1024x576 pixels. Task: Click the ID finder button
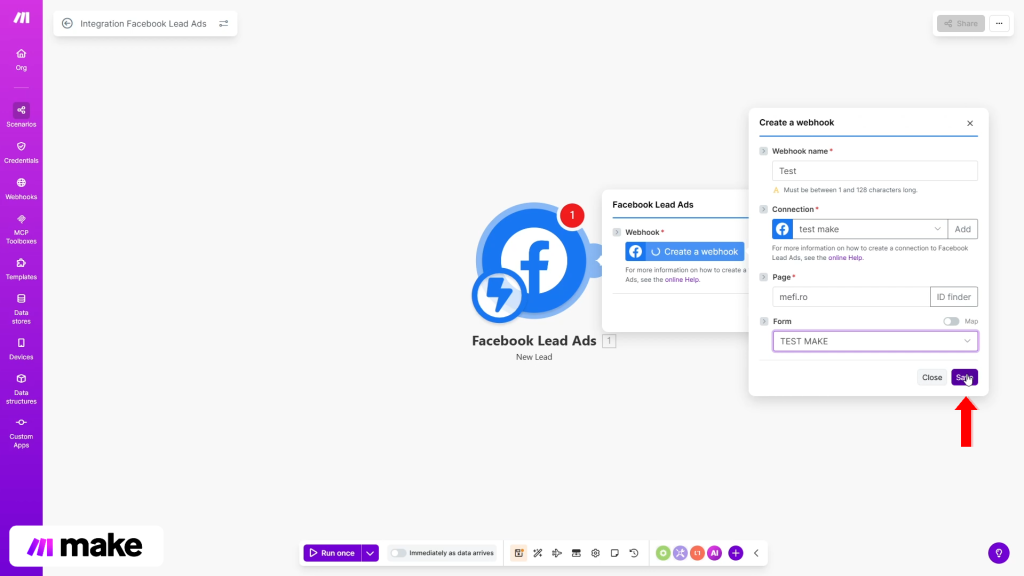[953, 296]
